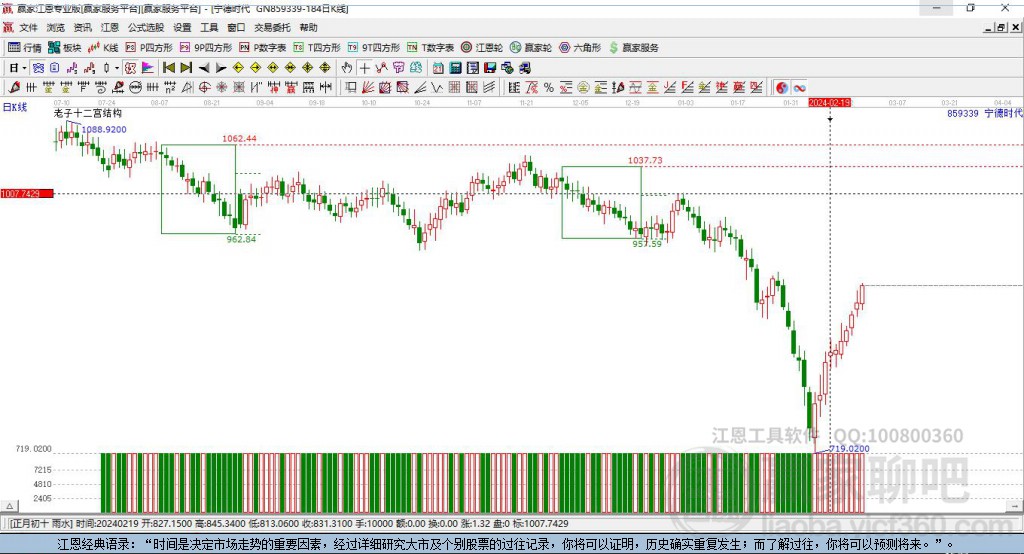Open the 9P四方形 tool
Image resolution: width=1024 pixels, height=554 pixels.
coord(206,48)
